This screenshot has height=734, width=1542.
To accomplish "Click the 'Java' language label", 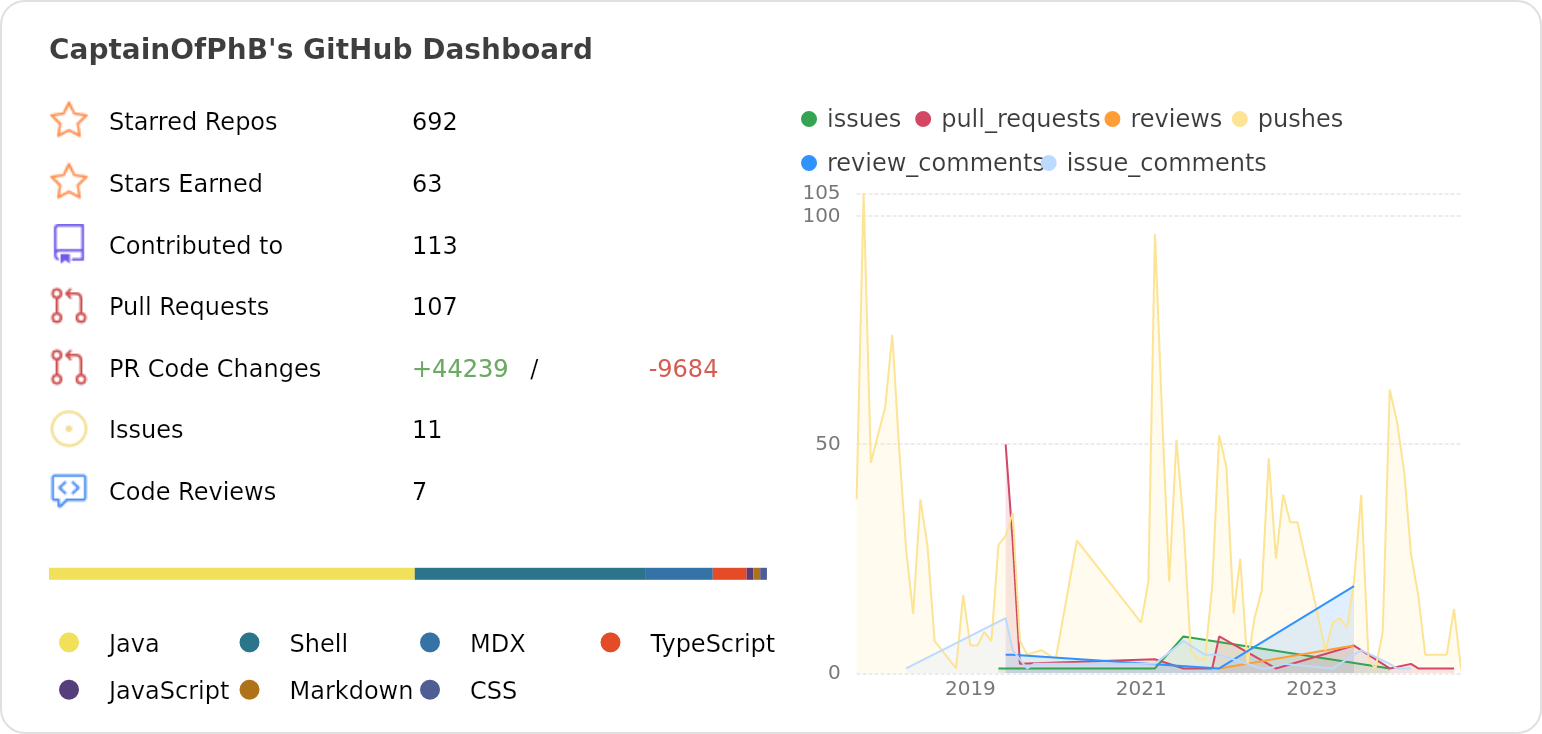I will point(134,644).
